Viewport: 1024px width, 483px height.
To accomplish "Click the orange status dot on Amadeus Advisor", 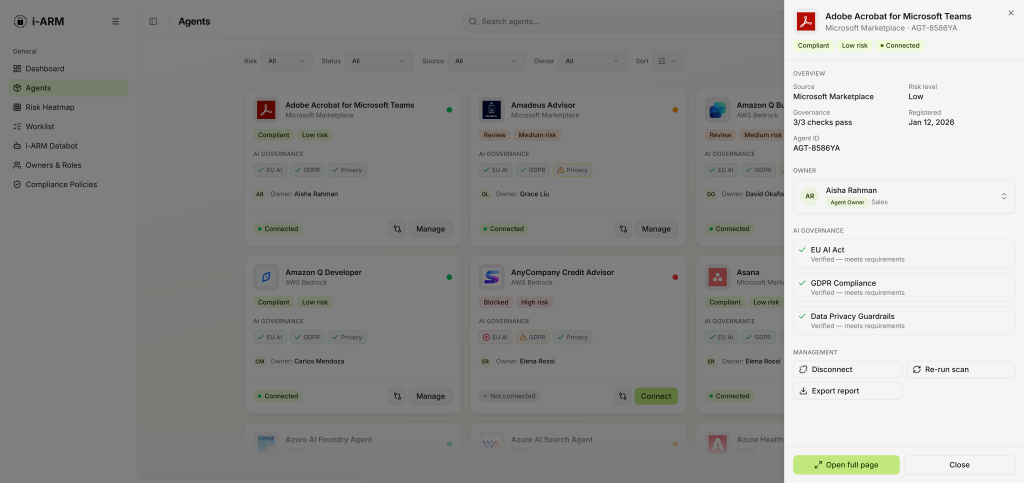I will [675, 110].
